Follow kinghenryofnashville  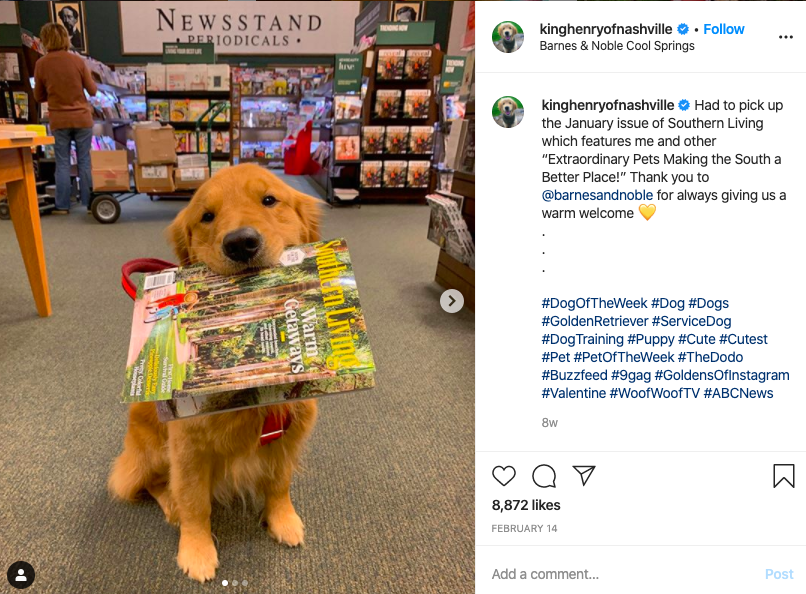724,29
